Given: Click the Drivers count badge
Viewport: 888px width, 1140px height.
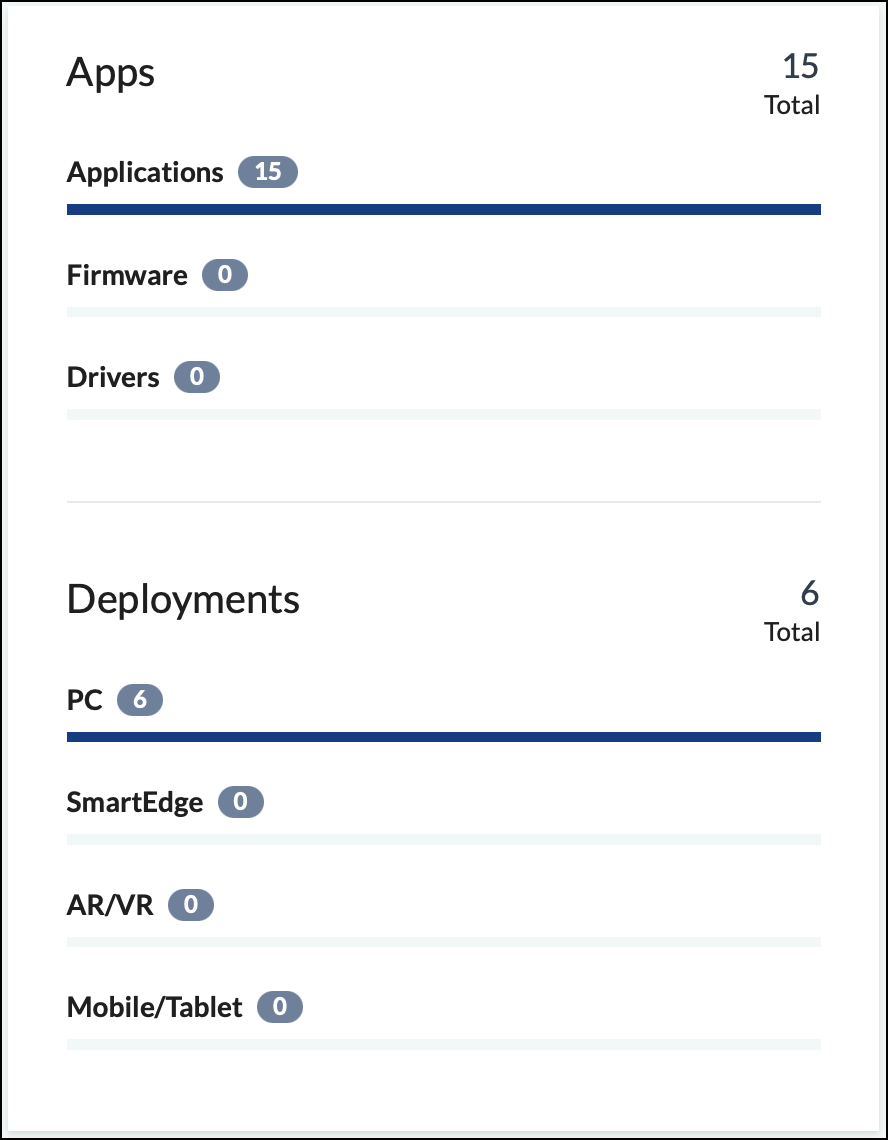Looking at the screenshot, I should pos(196,377).
